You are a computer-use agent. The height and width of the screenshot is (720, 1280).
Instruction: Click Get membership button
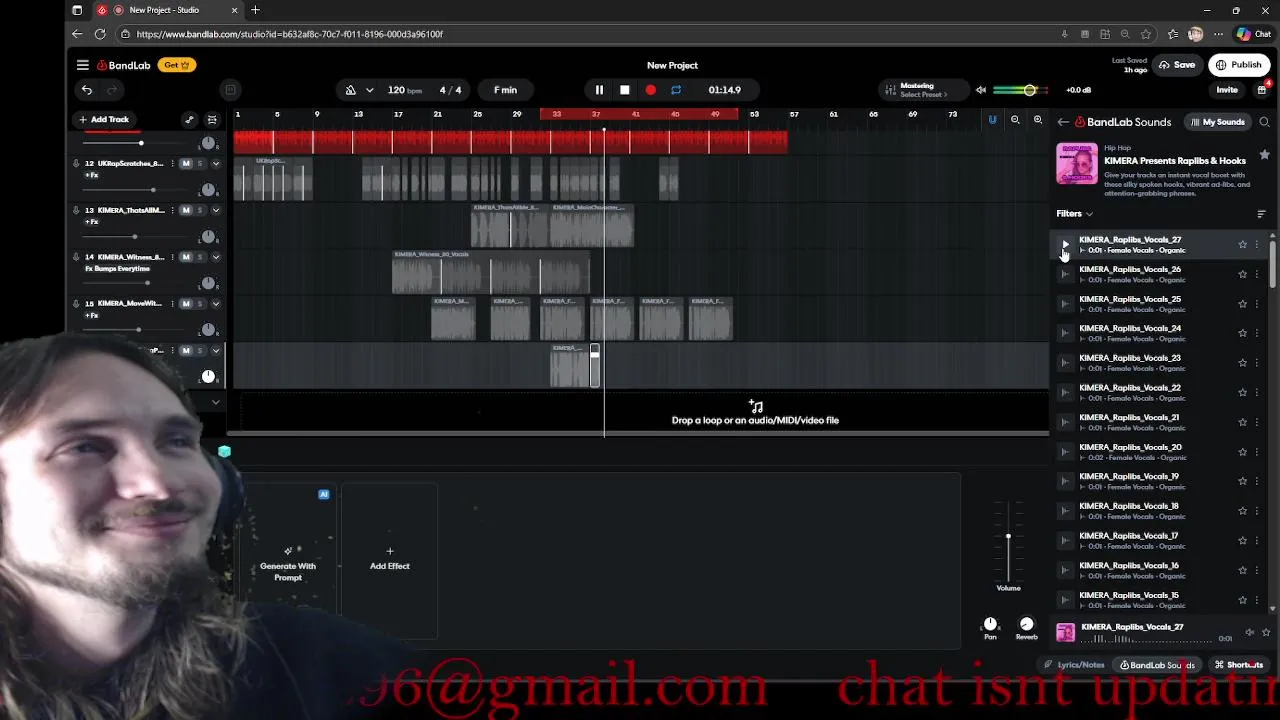[177, 65]
